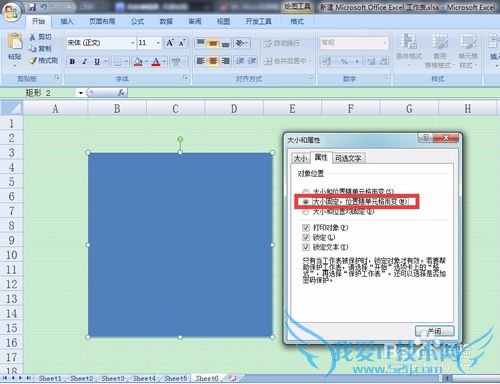This screenshot has width=500, height=384.
Task: Click the Copy (复制) icon
Action: [x=33, y=49]
